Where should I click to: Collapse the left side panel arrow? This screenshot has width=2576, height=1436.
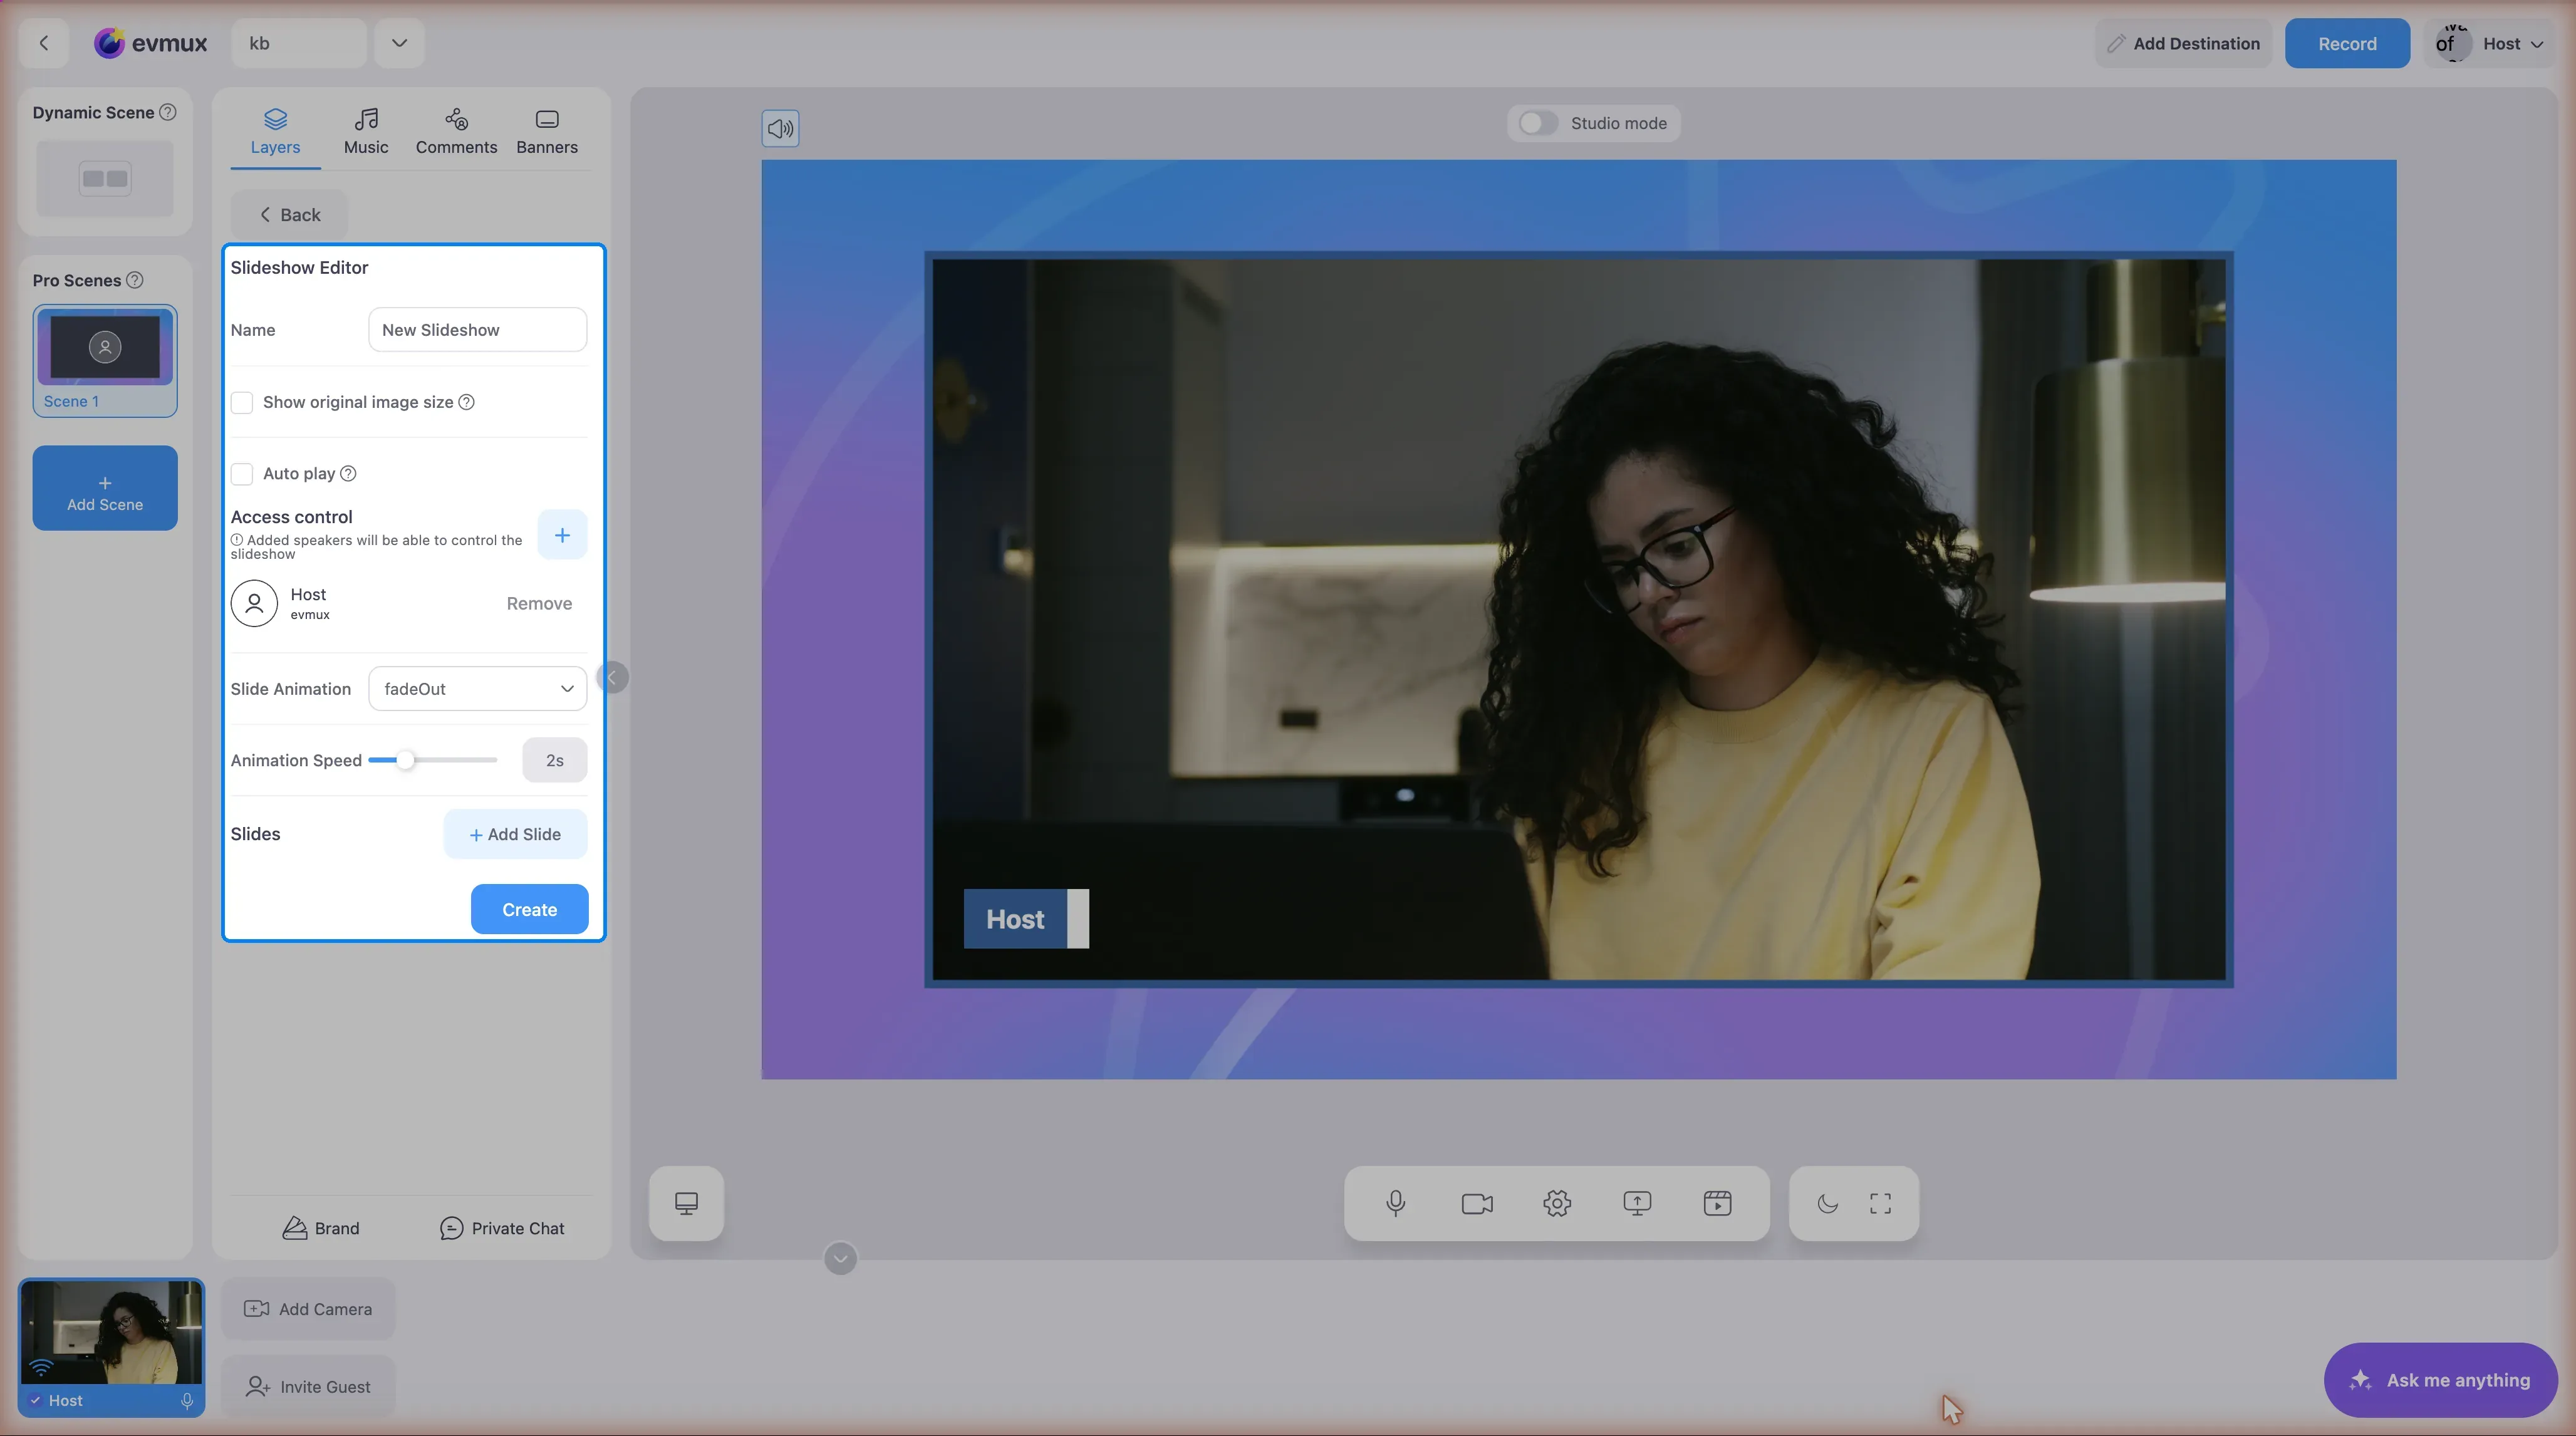pos(612,677)
